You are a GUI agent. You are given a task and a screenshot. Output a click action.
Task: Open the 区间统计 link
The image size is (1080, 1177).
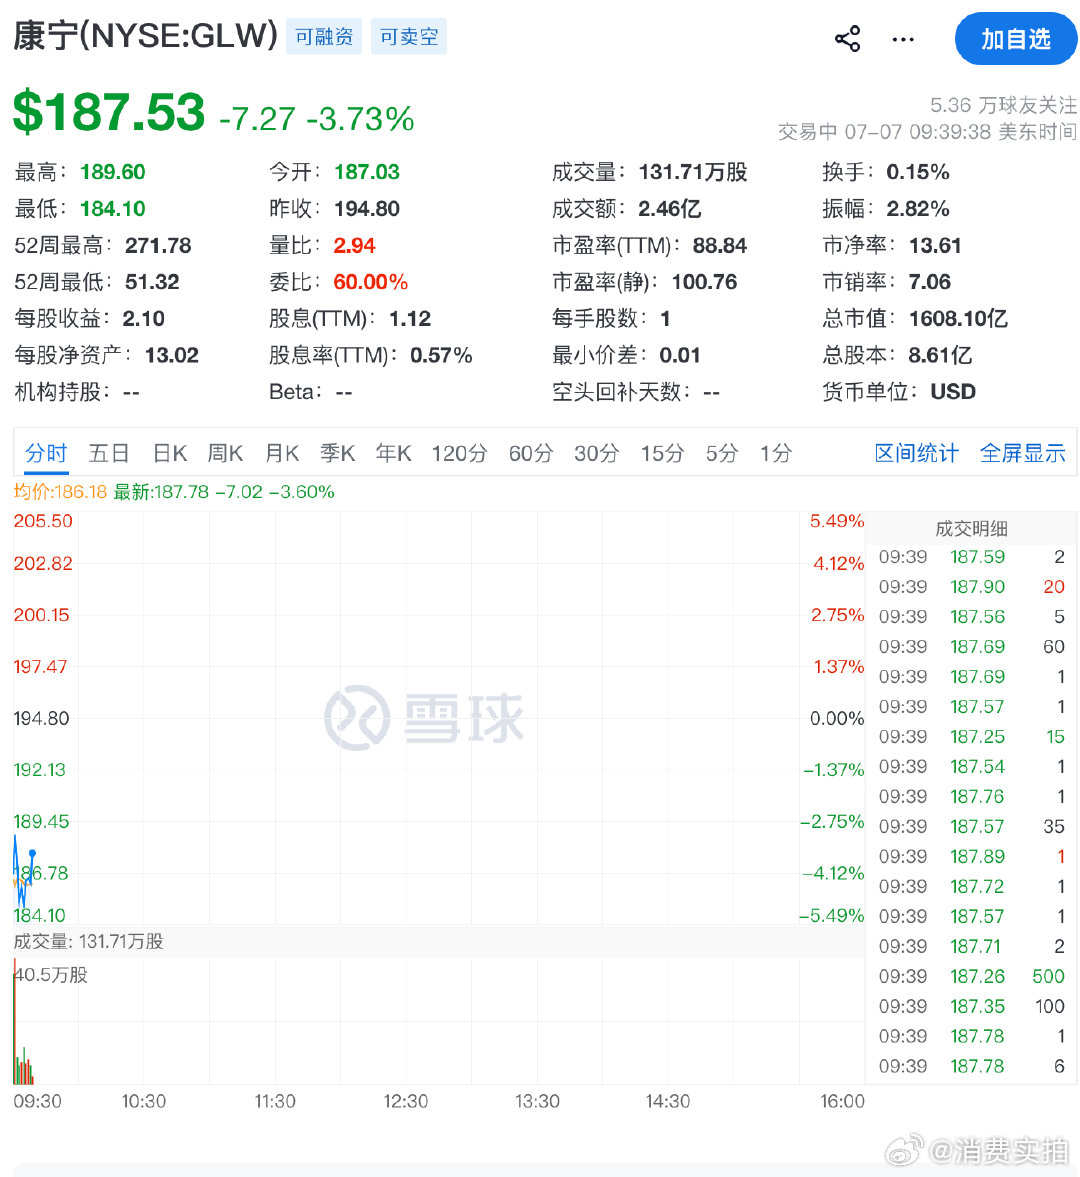pos(916,453)
